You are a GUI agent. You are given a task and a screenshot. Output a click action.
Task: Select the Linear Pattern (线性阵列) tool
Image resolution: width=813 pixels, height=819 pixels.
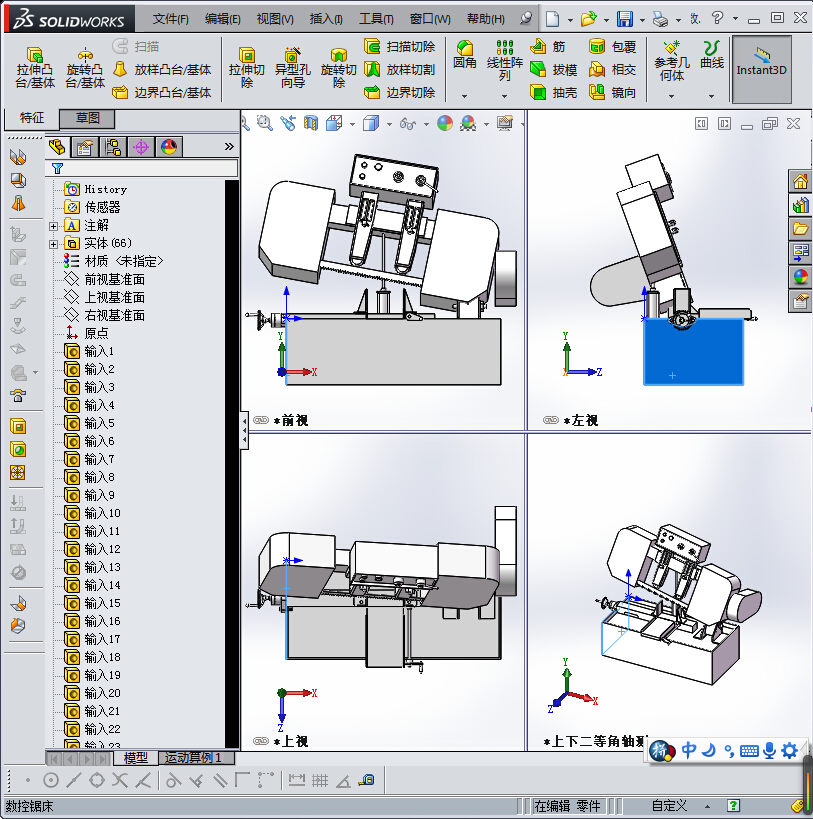point(504,60)
